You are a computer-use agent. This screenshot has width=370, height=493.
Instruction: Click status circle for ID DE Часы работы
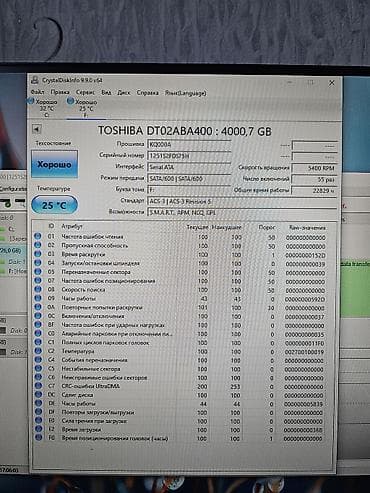(38, 403)
